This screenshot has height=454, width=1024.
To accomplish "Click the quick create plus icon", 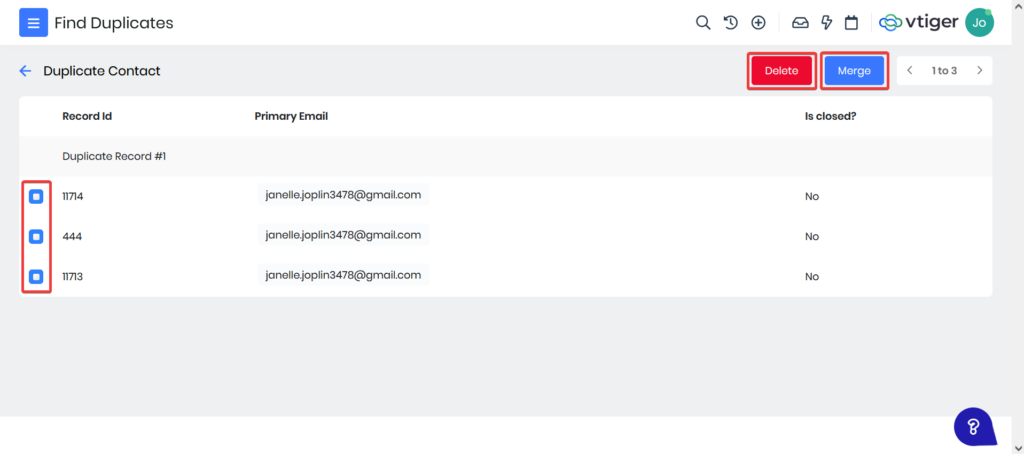I will point(759,22).
